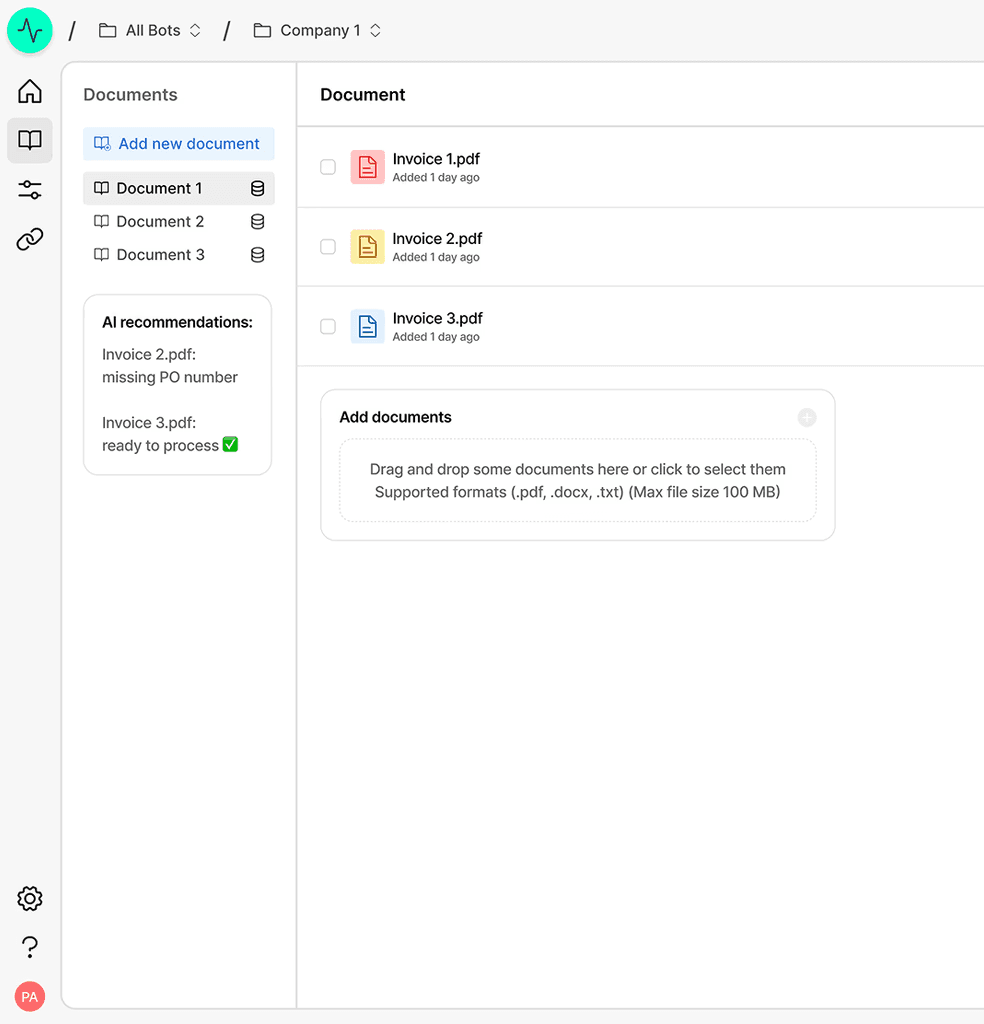Open the automation settings sliders icon

coord(29,189)
